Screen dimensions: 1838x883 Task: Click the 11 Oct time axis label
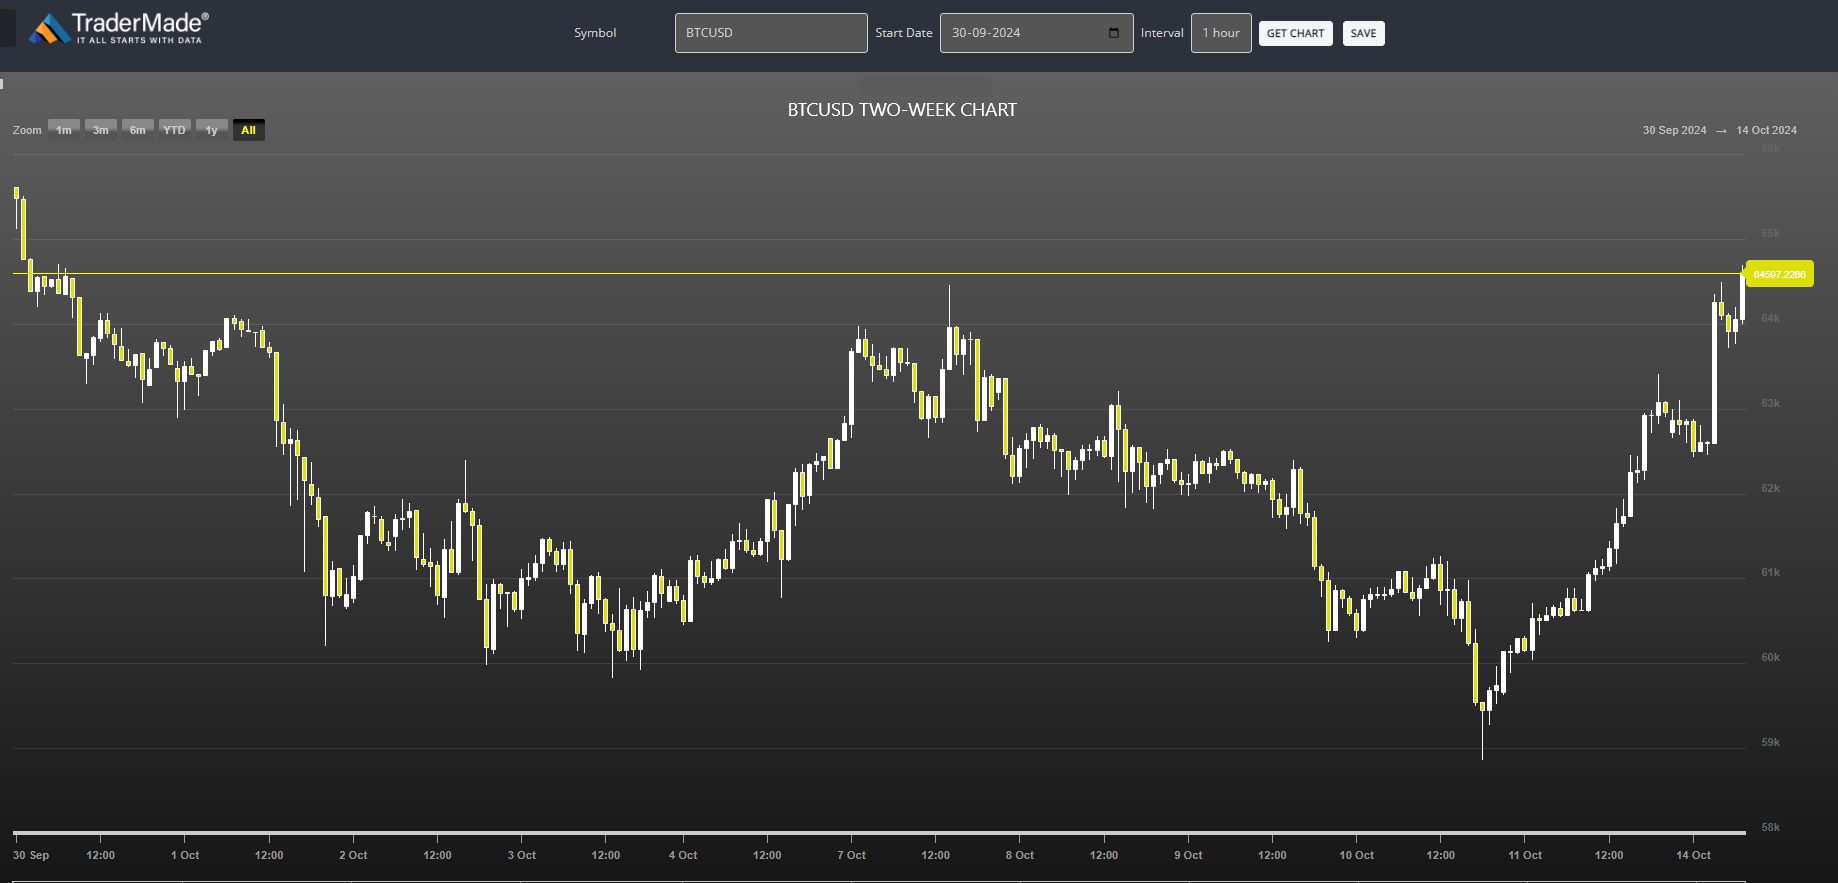(1525, 855)
